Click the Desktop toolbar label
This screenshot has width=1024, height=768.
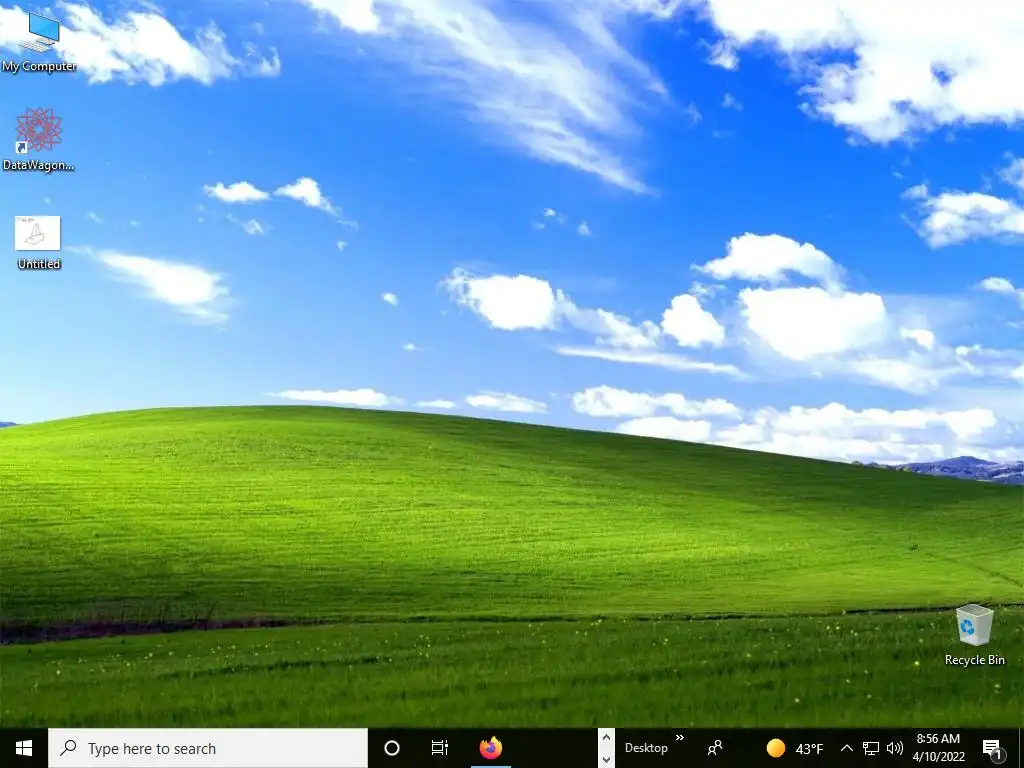click(x=646, y=748)
